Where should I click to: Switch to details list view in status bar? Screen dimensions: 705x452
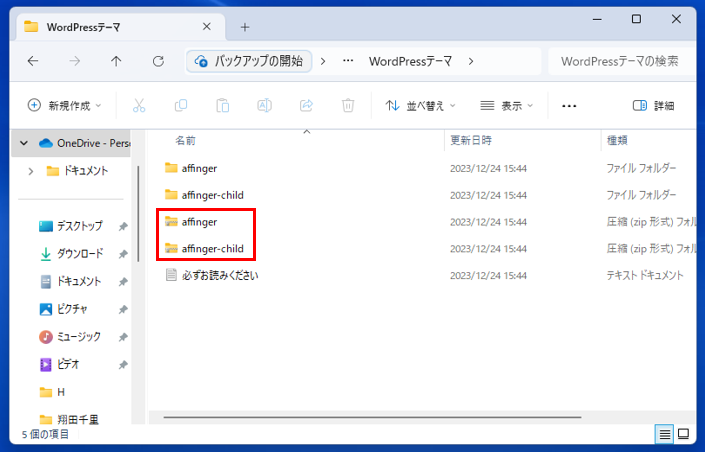tap(664, 434)
